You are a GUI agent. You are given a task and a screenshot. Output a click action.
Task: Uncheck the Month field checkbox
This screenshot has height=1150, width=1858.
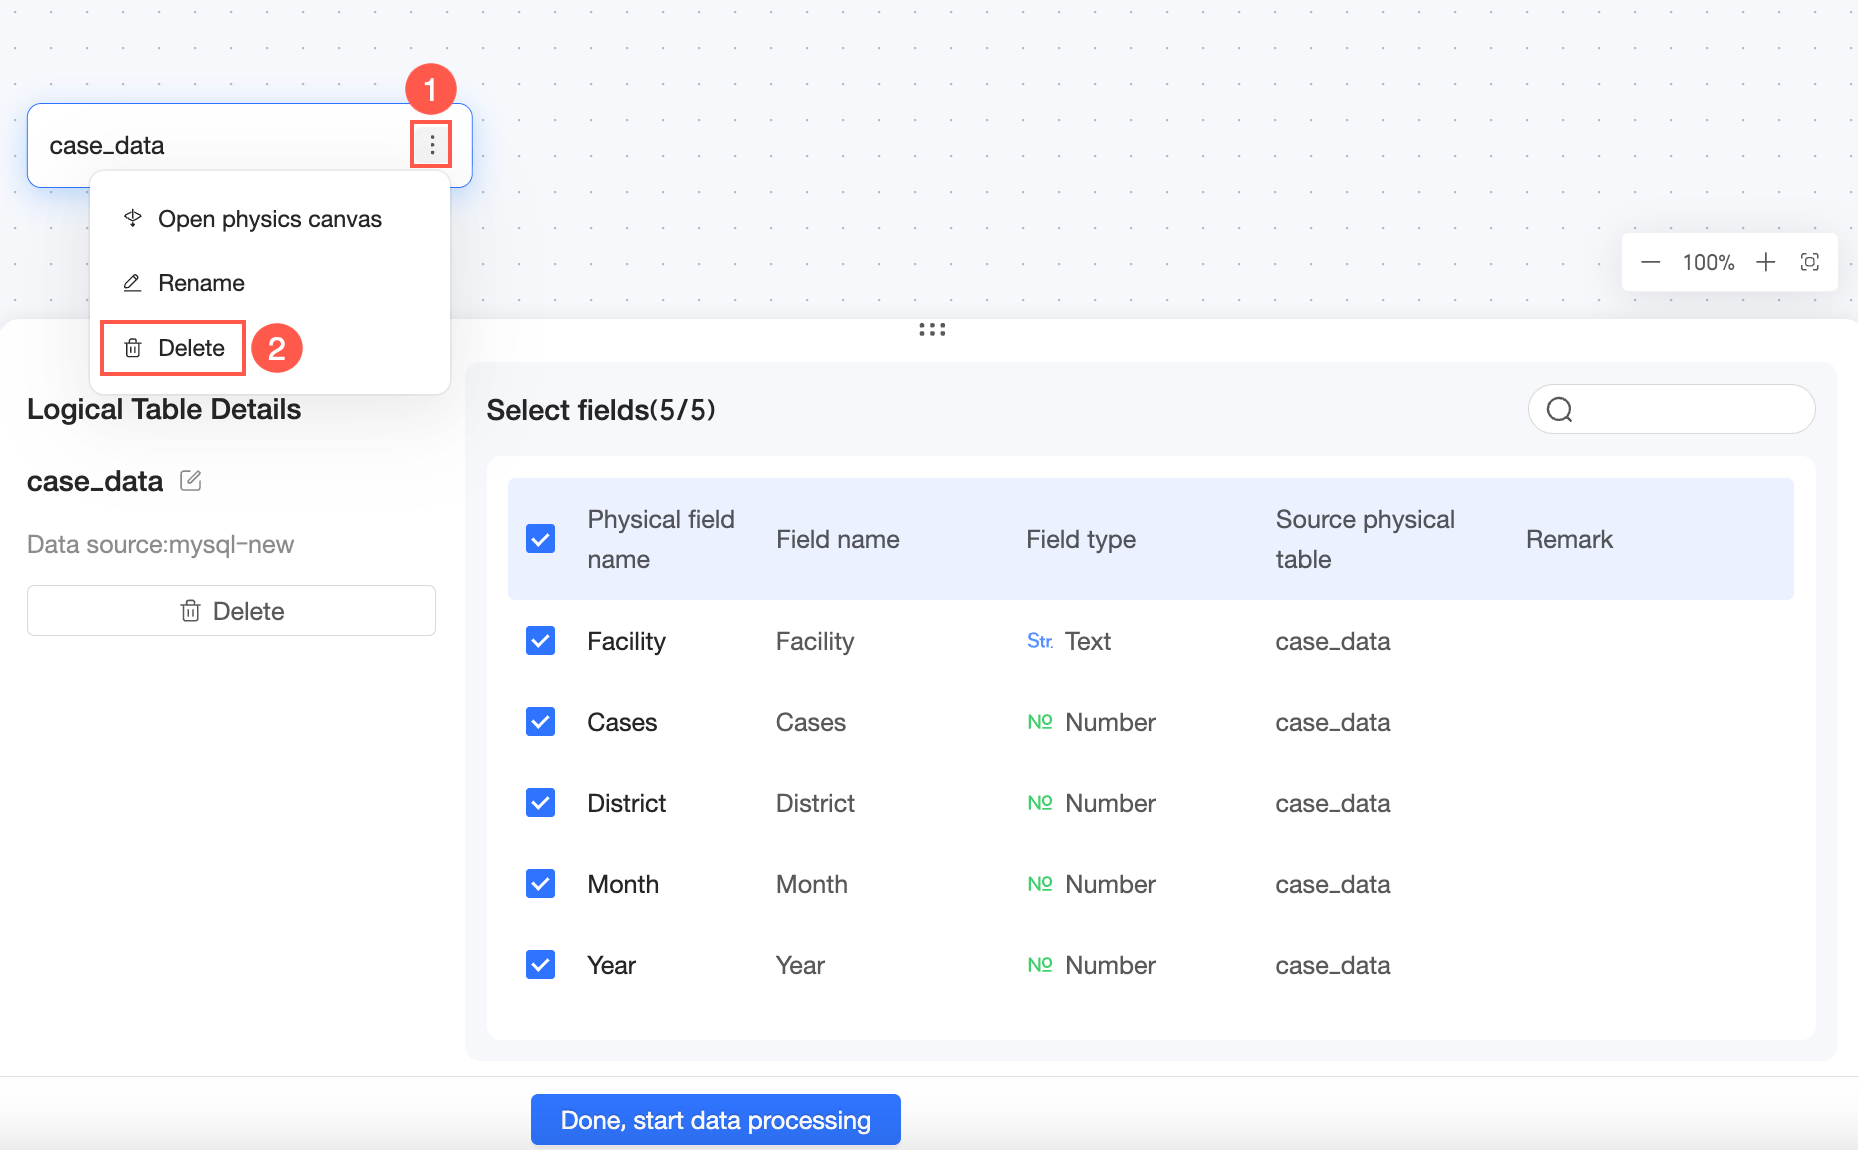click(541, 884)
